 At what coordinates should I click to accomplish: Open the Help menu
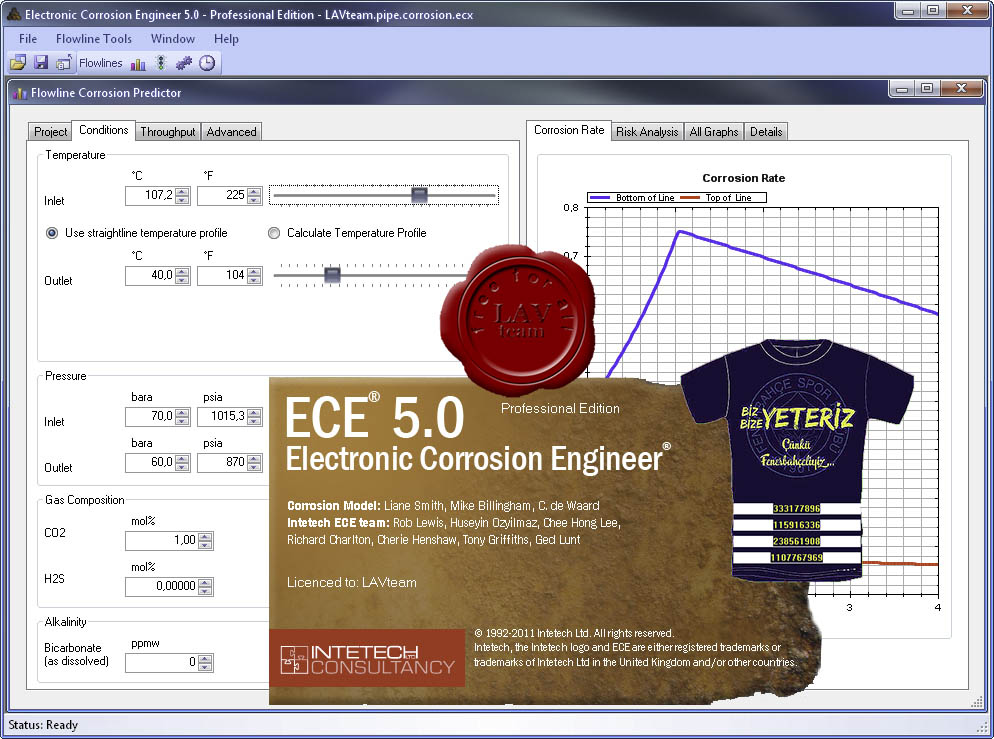[226, 39]
